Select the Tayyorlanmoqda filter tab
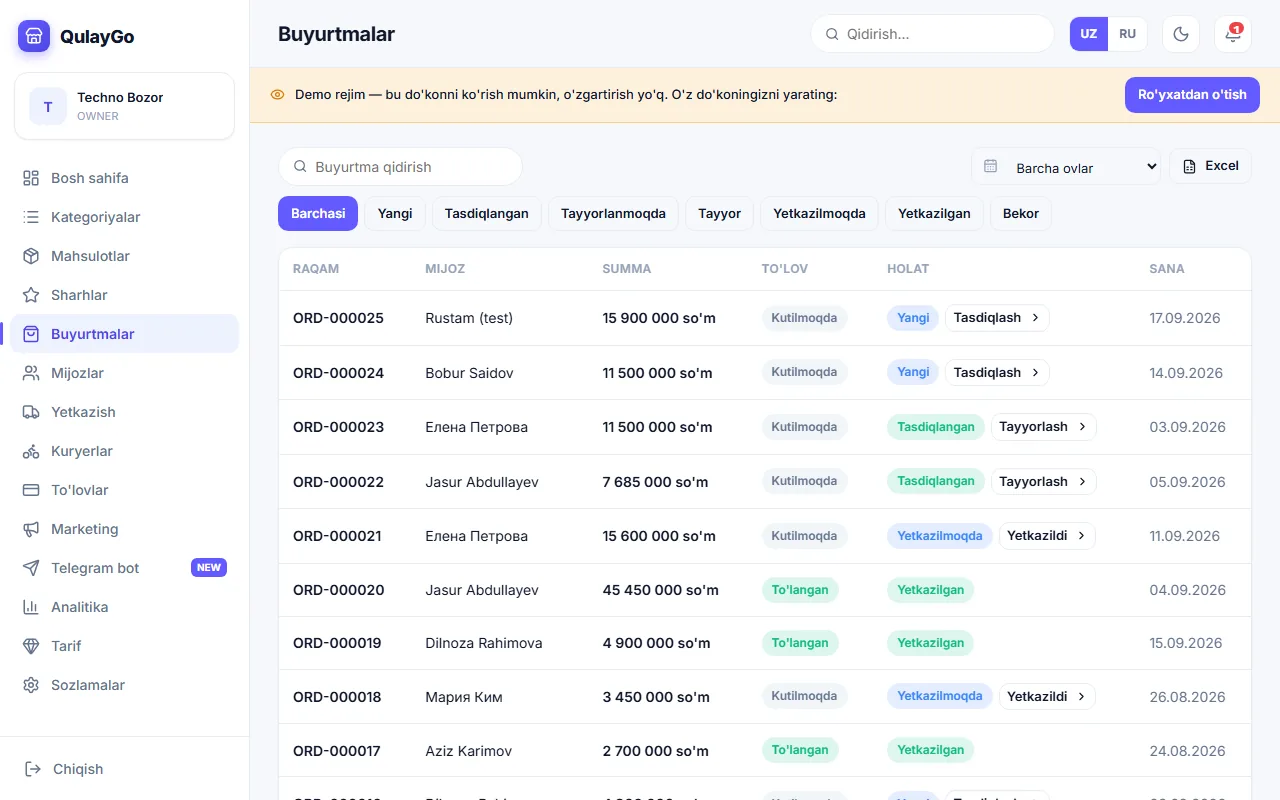The height and width of the screenshot is (800, 1280). click(x=613, y=213)
